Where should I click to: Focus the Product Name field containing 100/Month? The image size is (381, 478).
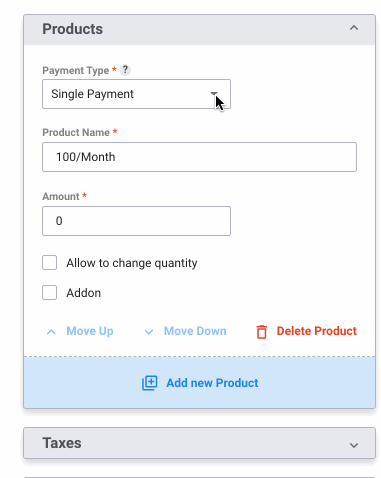[199, 157]
